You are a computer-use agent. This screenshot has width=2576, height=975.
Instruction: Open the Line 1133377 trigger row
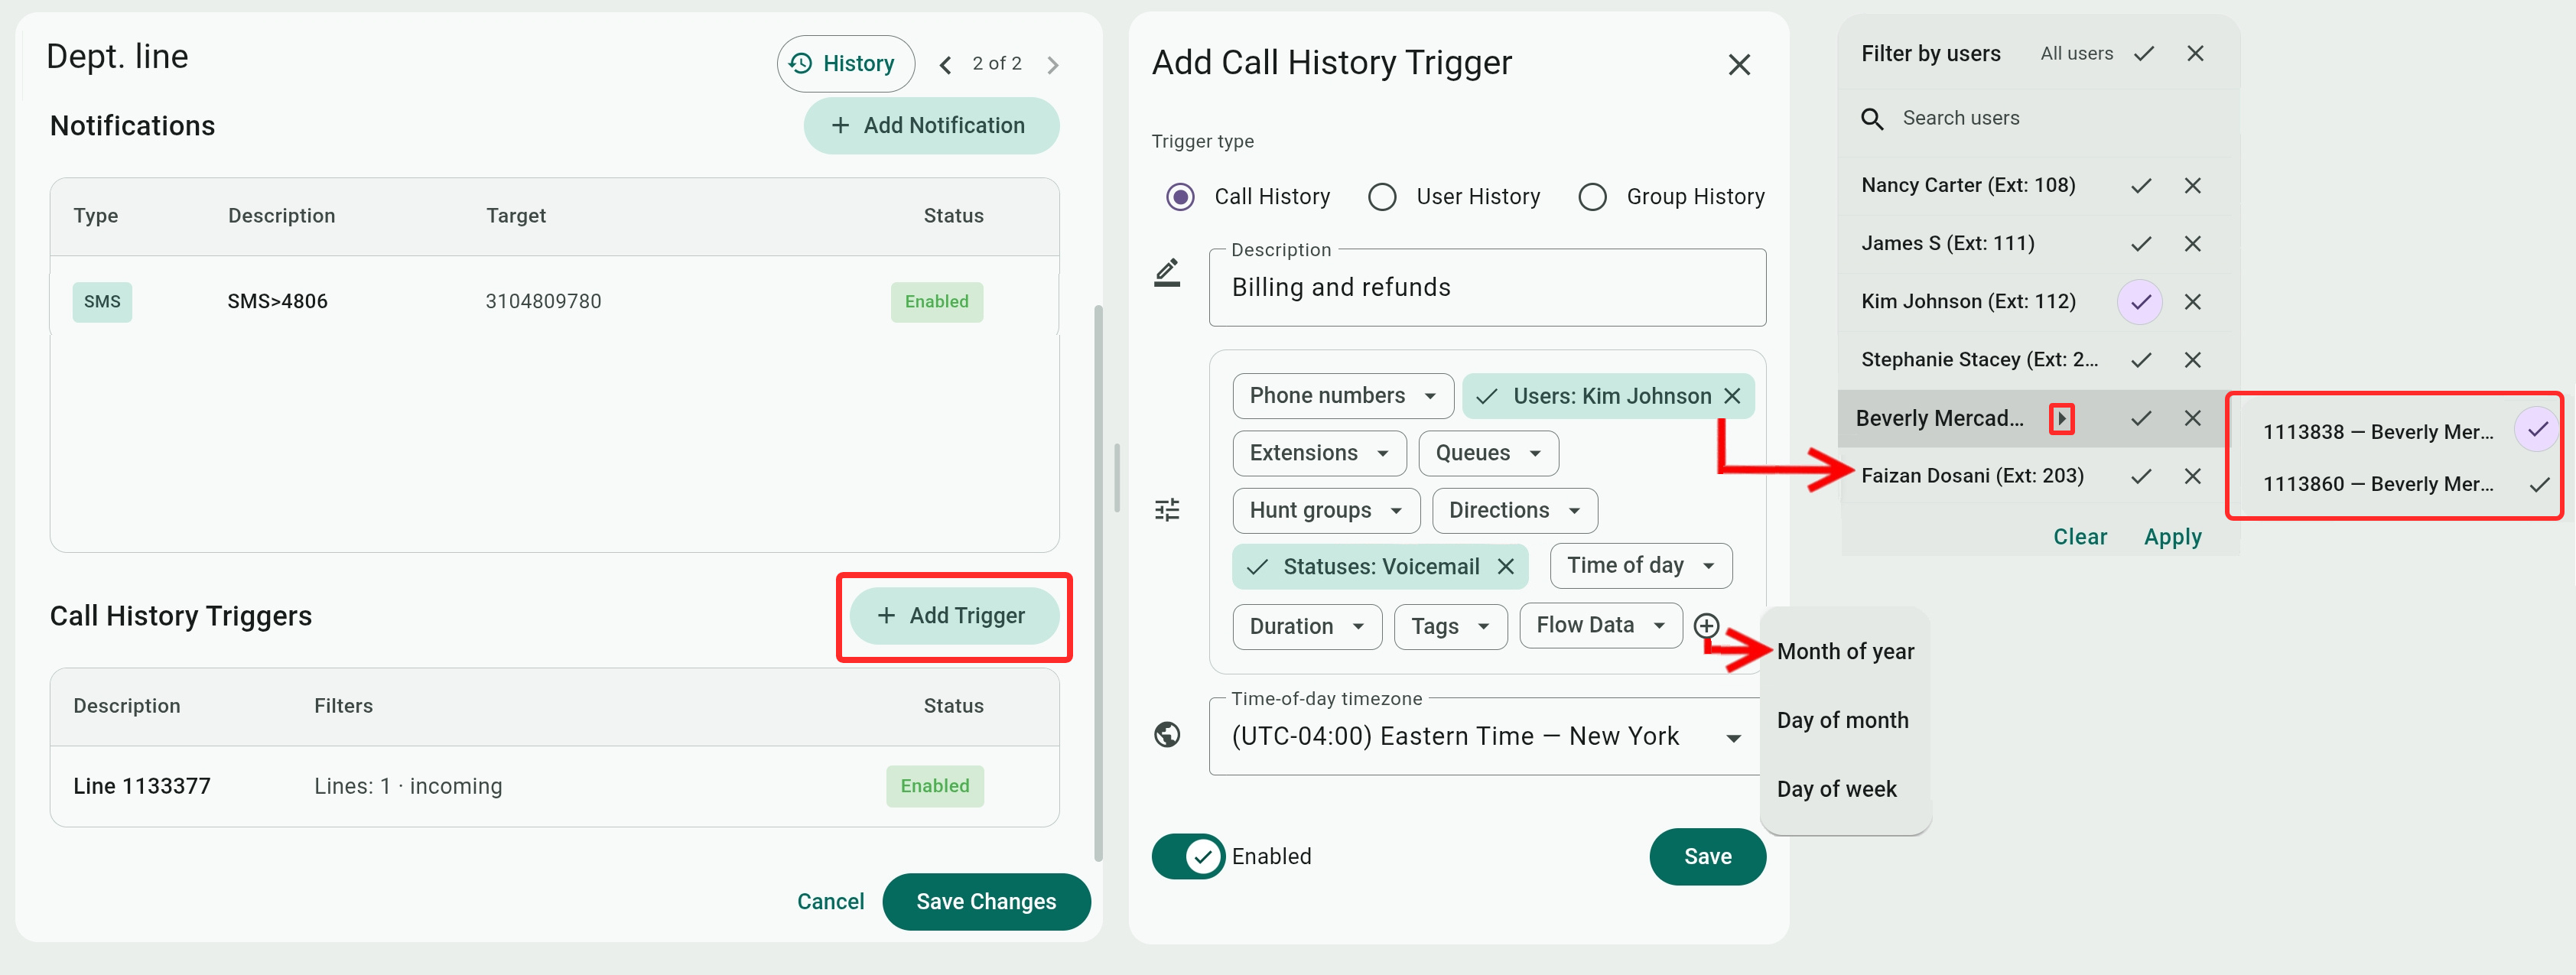click(554, 787)
